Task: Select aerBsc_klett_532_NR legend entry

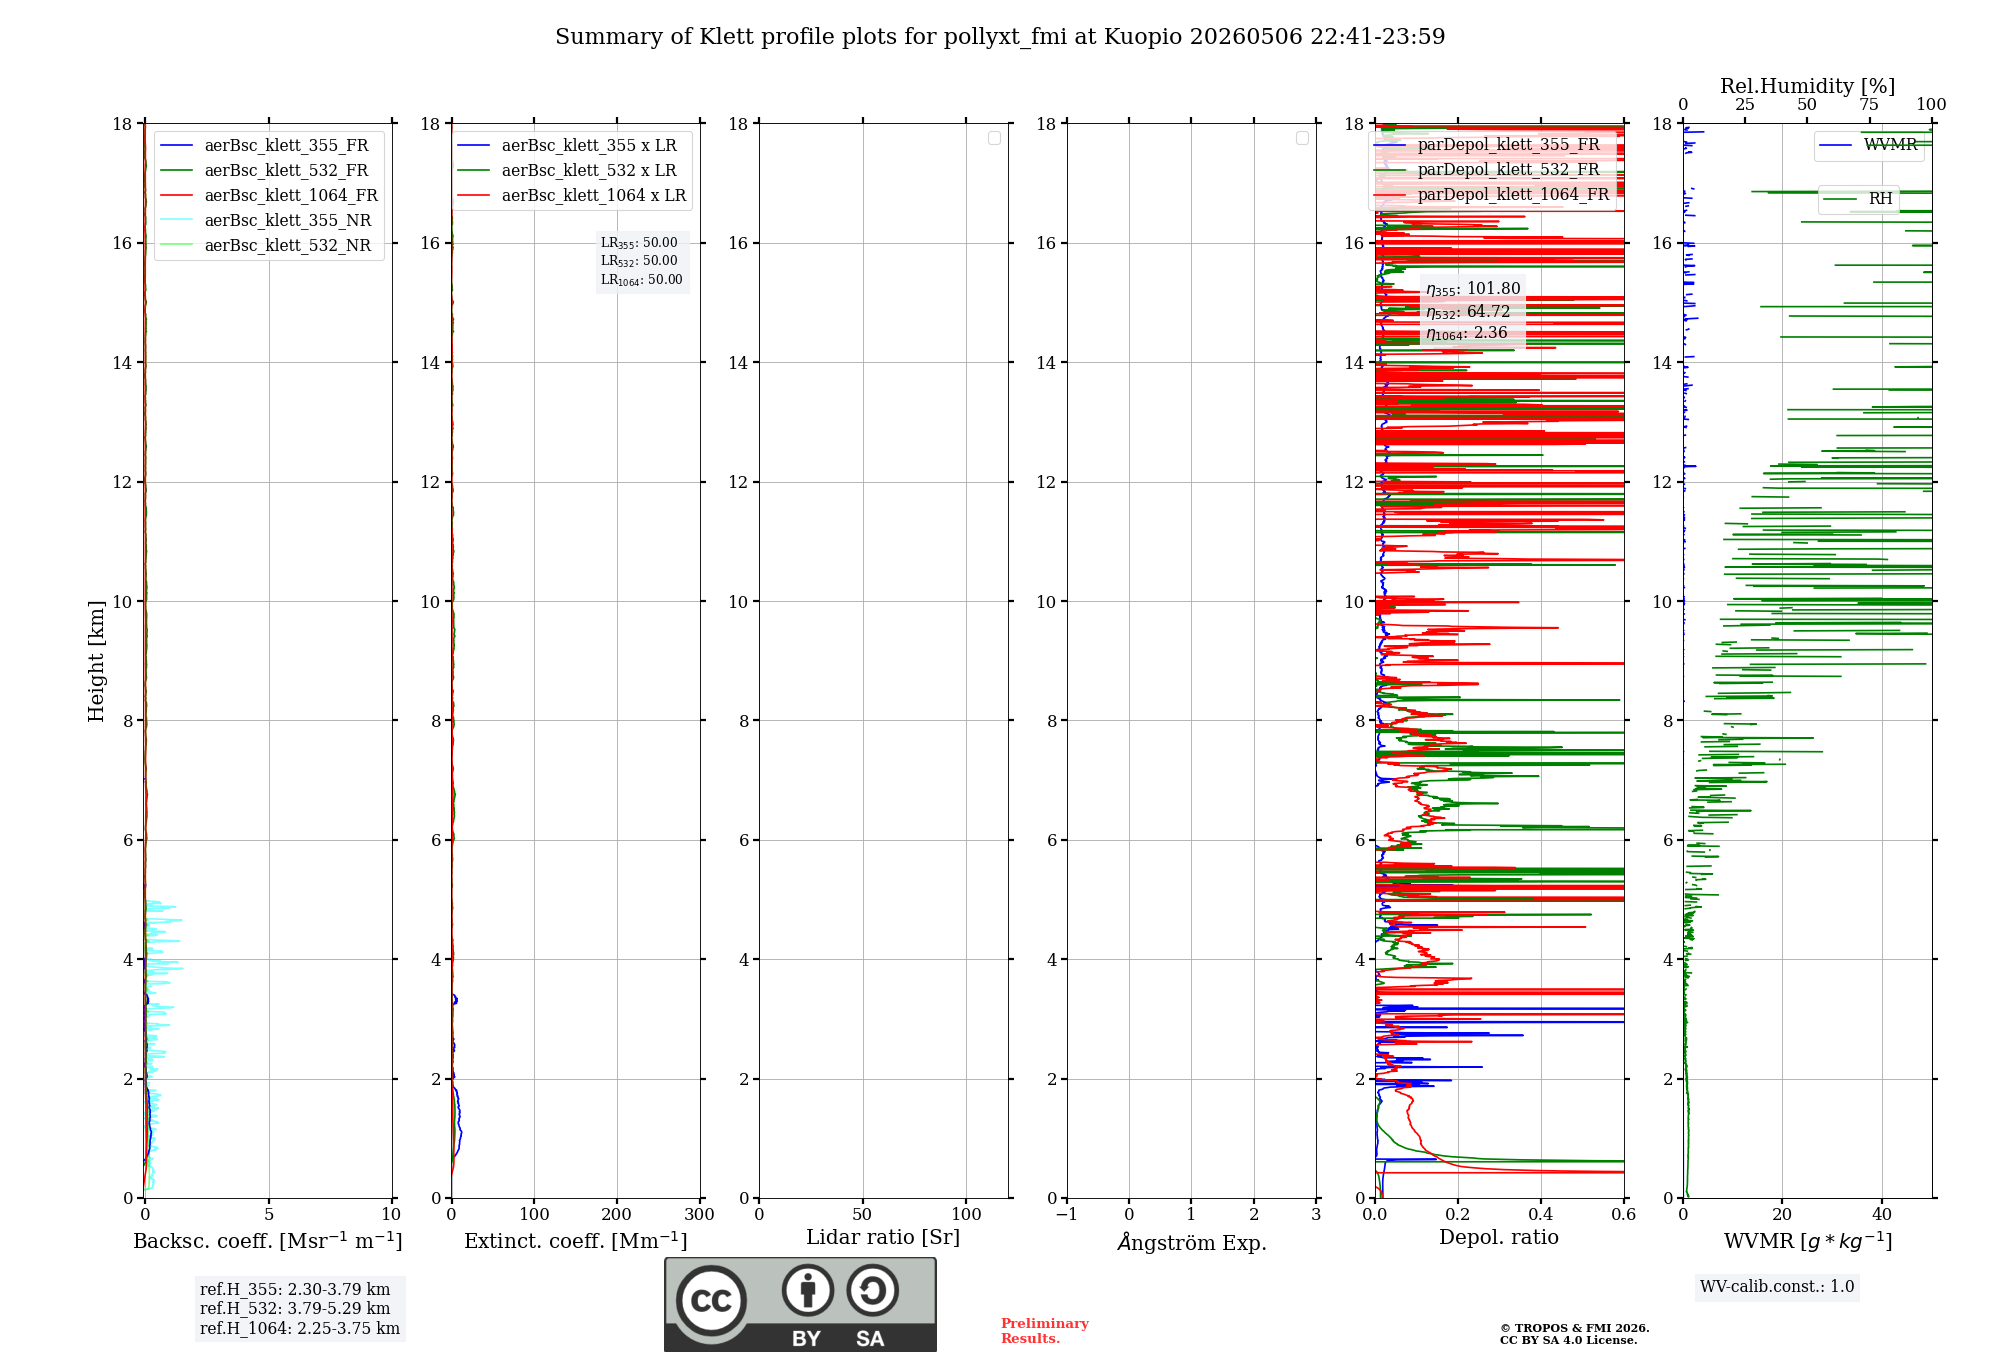Action: pyautogui.click(x=265, y=245)
